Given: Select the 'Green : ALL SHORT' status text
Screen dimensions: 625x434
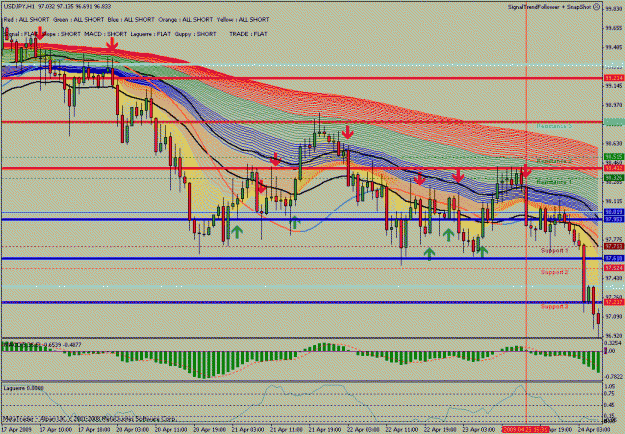Looking at the screenshot, I should 79,20.
